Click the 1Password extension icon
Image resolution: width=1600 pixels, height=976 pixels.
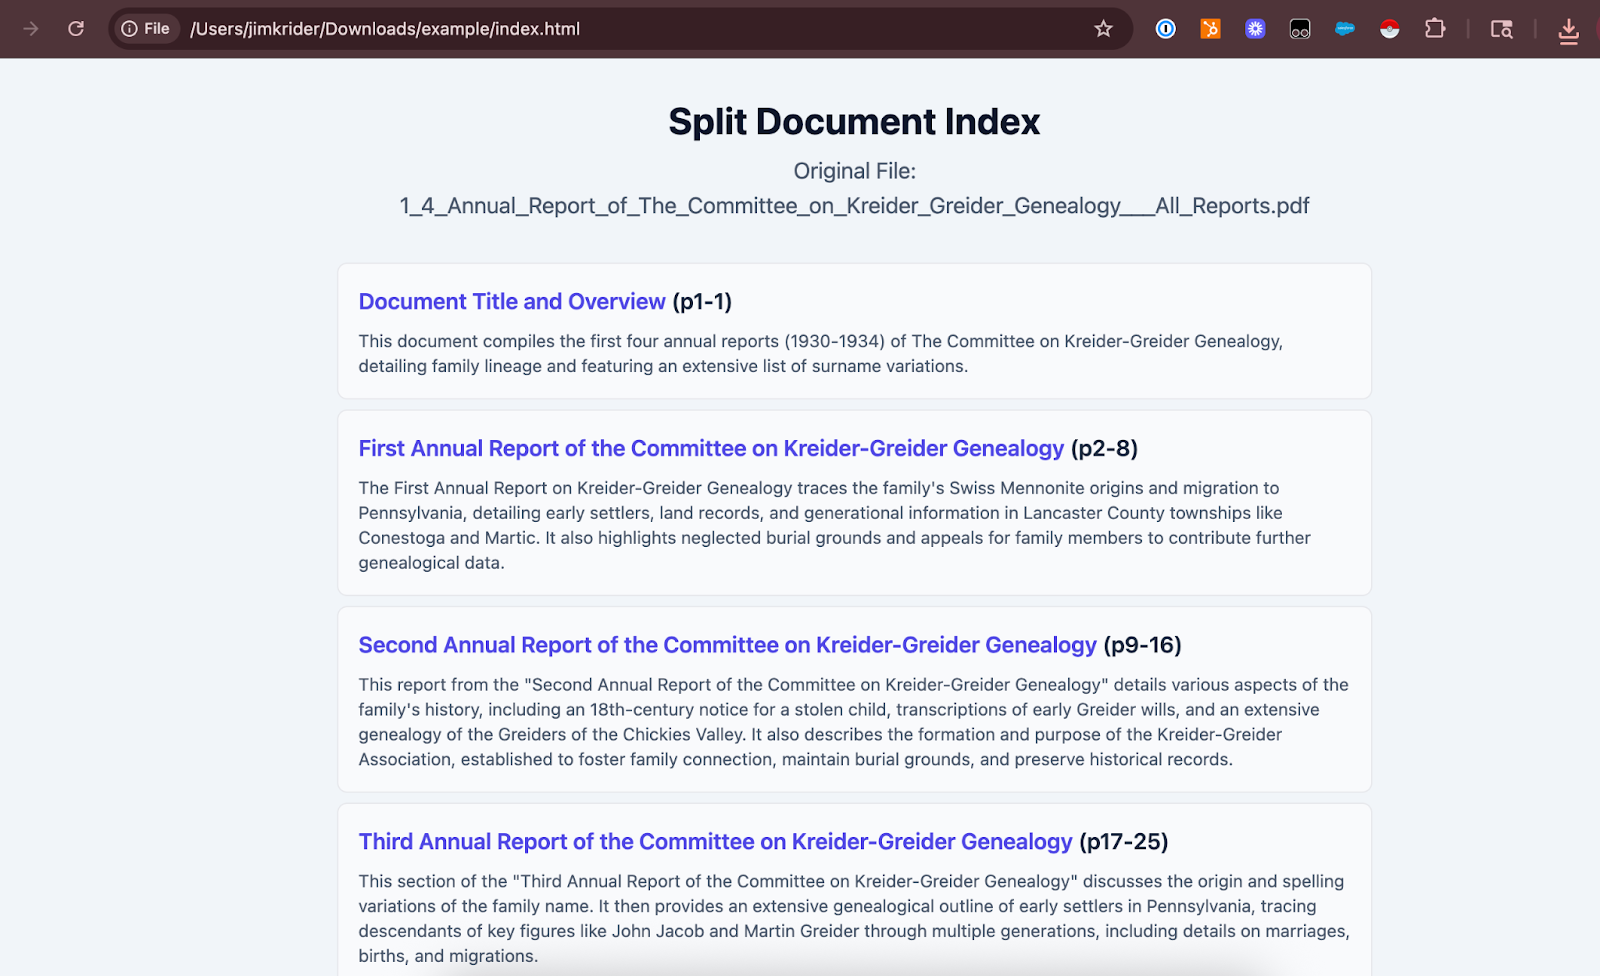click(x=1165, y=29)
